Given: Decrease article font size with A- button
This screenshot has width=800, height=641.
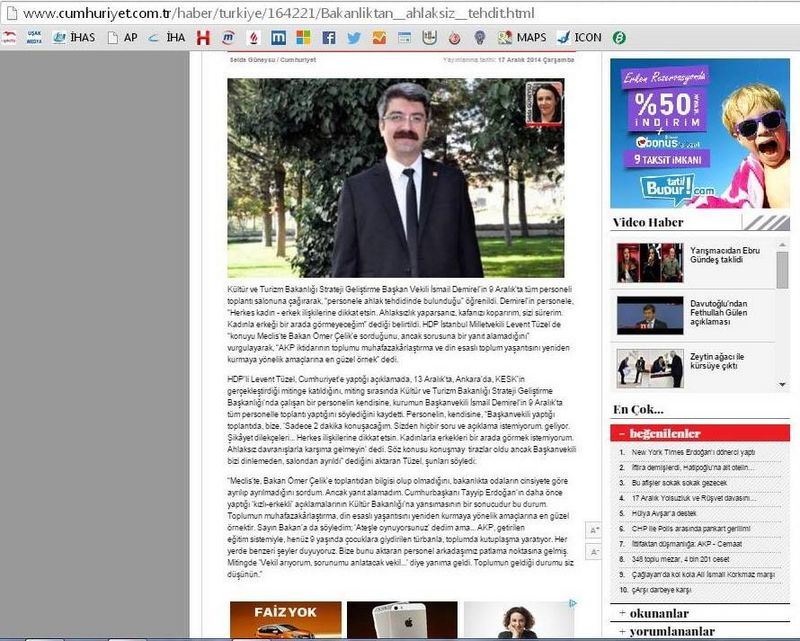Looking at the screenshot, I should pyautogui.click(x=593, y=552).
